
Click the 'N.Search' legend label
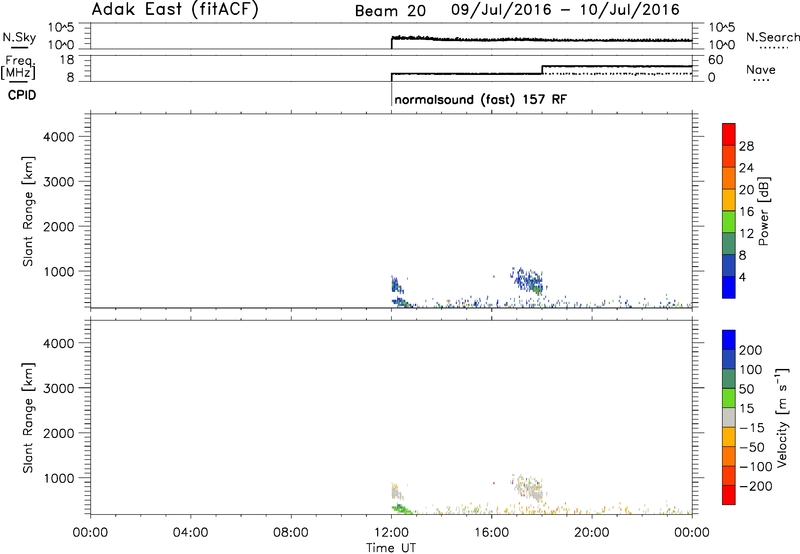772,37
